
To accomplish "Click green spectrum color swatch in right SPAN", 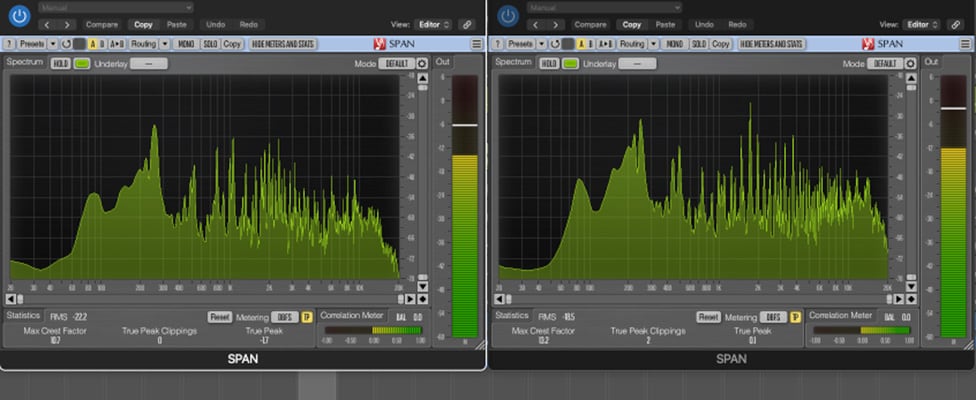I will point(570,63).
